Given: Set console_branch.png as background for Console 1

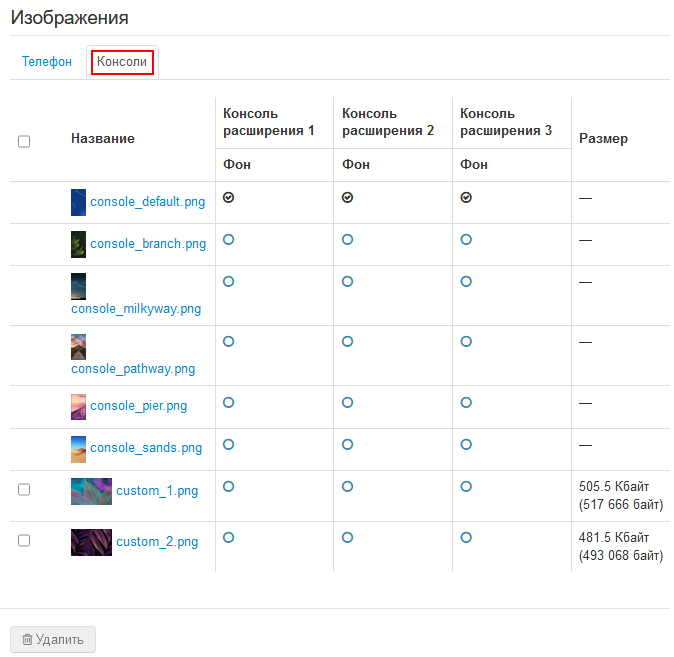Looking at the screenshot, I should 229,240.
